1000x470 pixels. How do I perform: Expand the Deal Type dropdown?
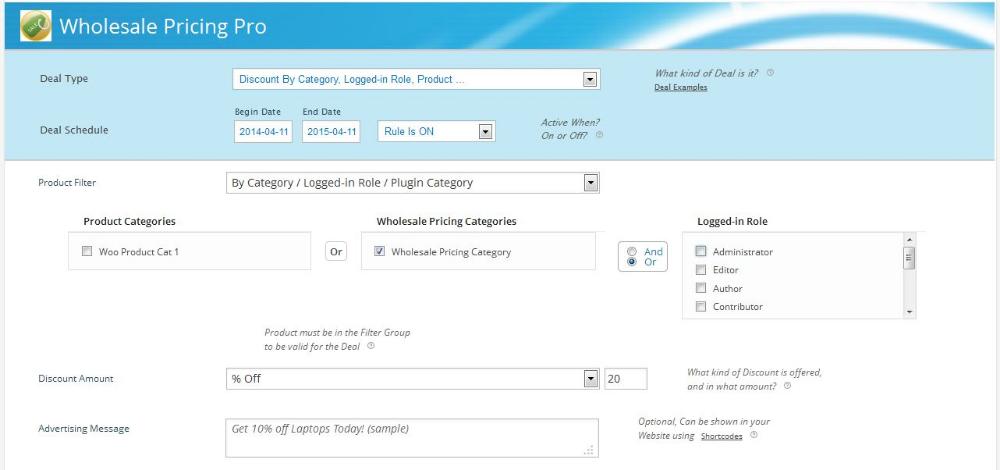pyautogui.click(x=416, y=79)
